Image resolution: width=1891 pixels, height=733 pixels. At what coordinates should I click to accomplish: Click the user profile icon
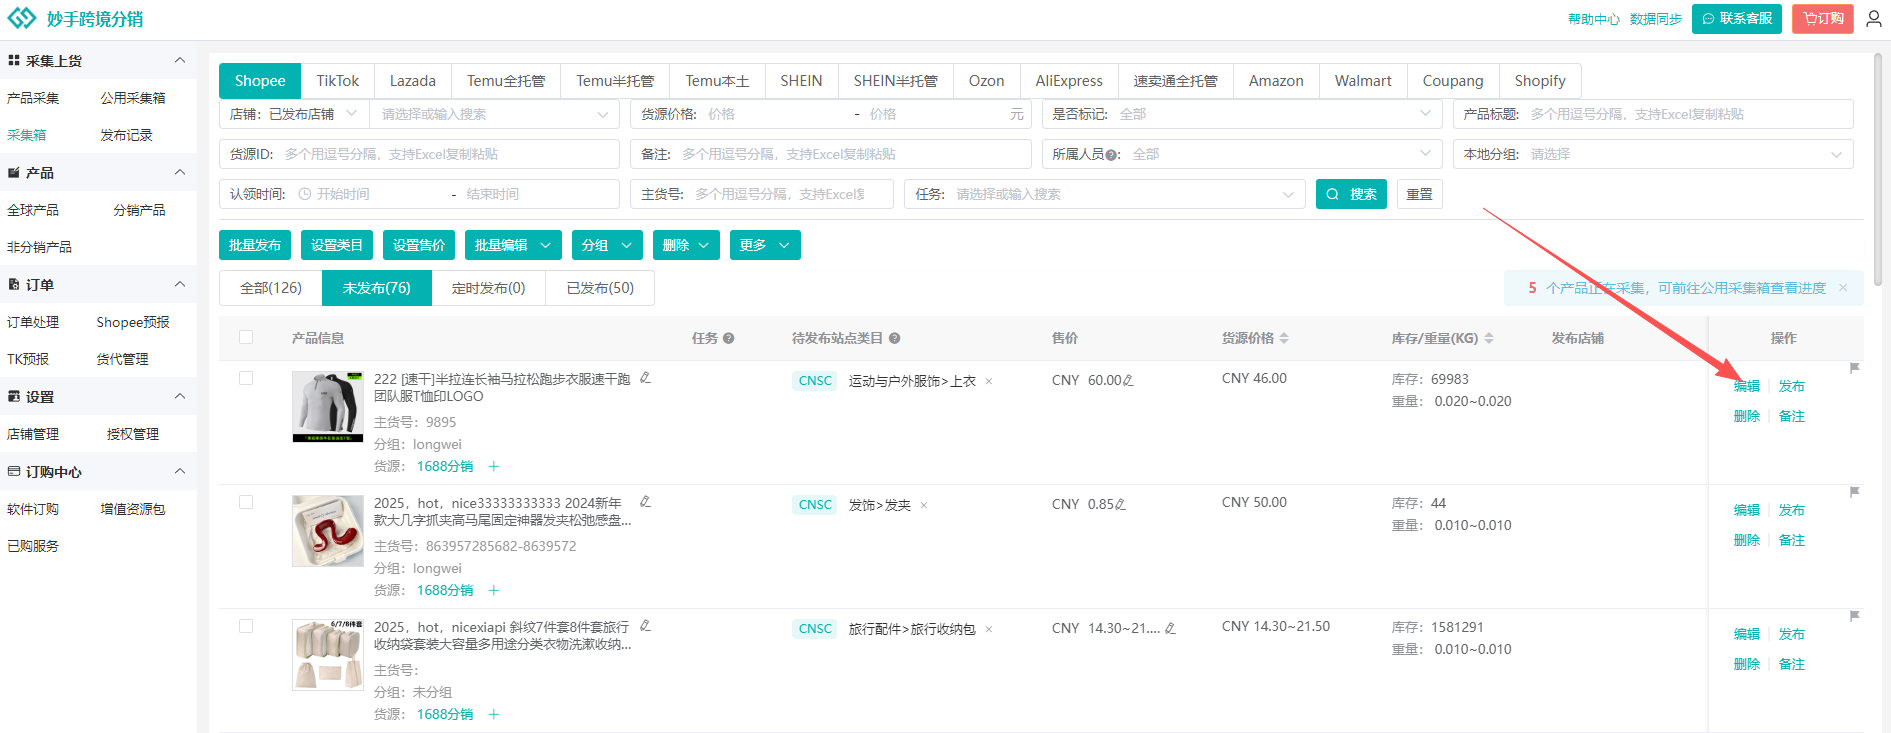point(1873,19)
